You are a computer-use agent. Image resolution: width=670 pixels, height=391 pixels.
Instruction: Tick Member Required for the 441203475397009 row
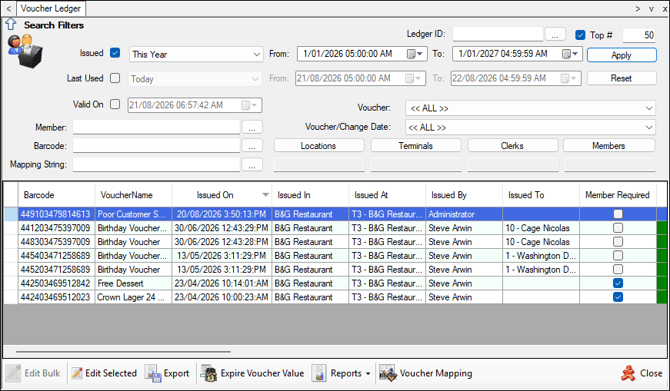click(x=618, y=228)
